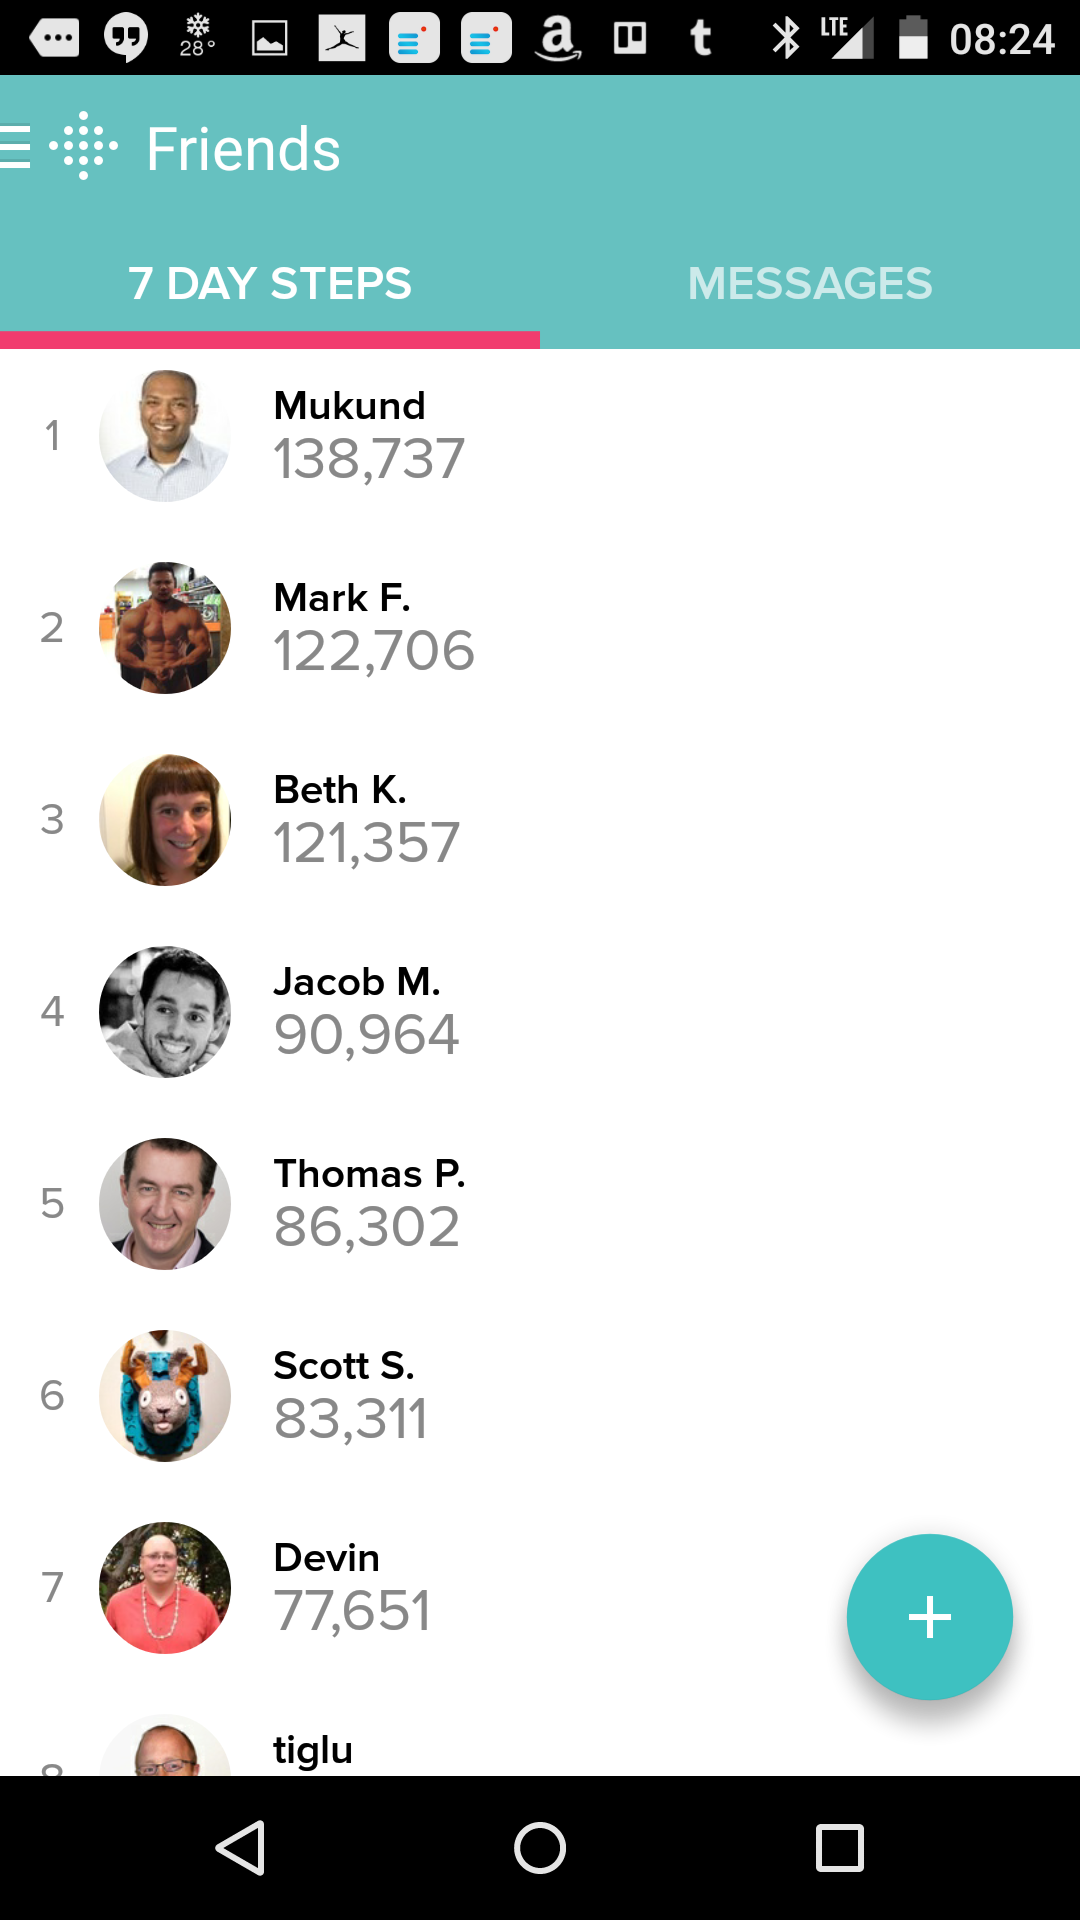This screenshot has width=1080, height=1920.
Task: Tap Mark F.'s avatar photo
Action: click(165, 628)
